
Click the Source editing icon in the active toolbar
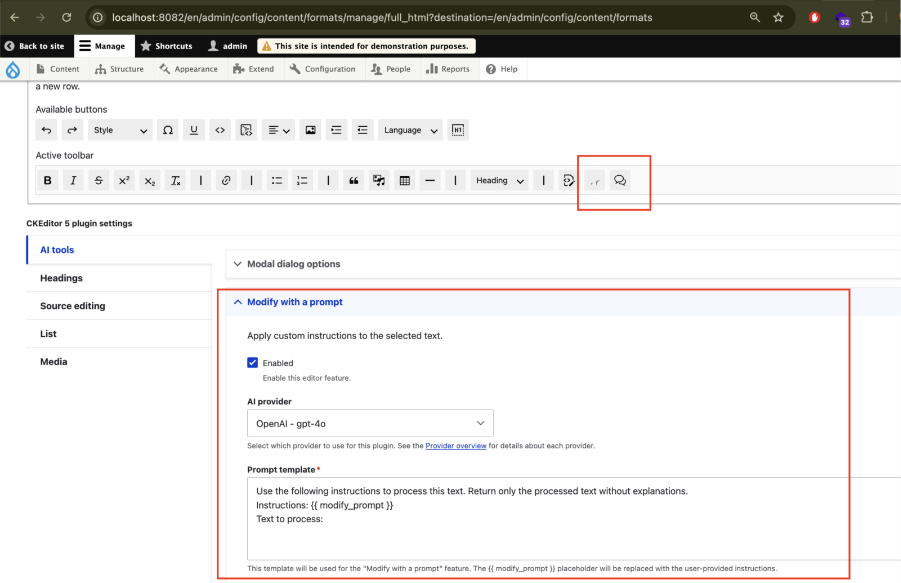pos(566,180)
